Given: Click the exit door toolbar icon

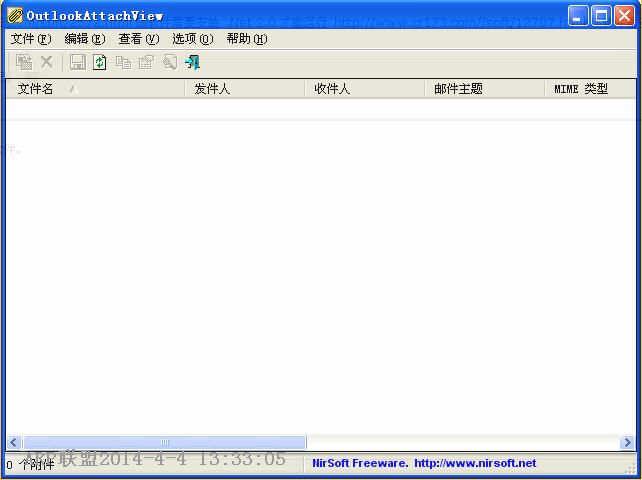Looking at the screenshot, I should [192, 62].
